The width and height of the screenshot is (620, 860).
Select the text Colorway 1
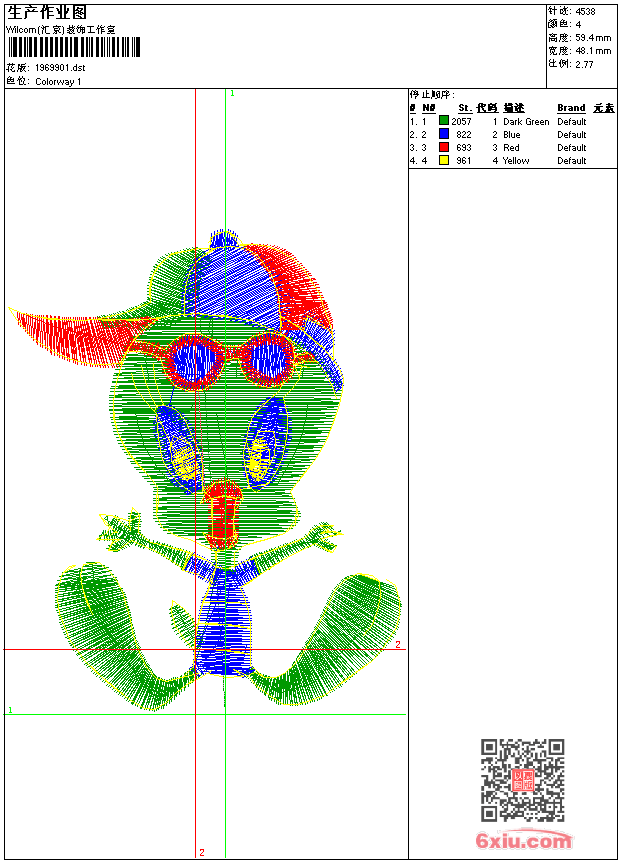tap(58, 82)
